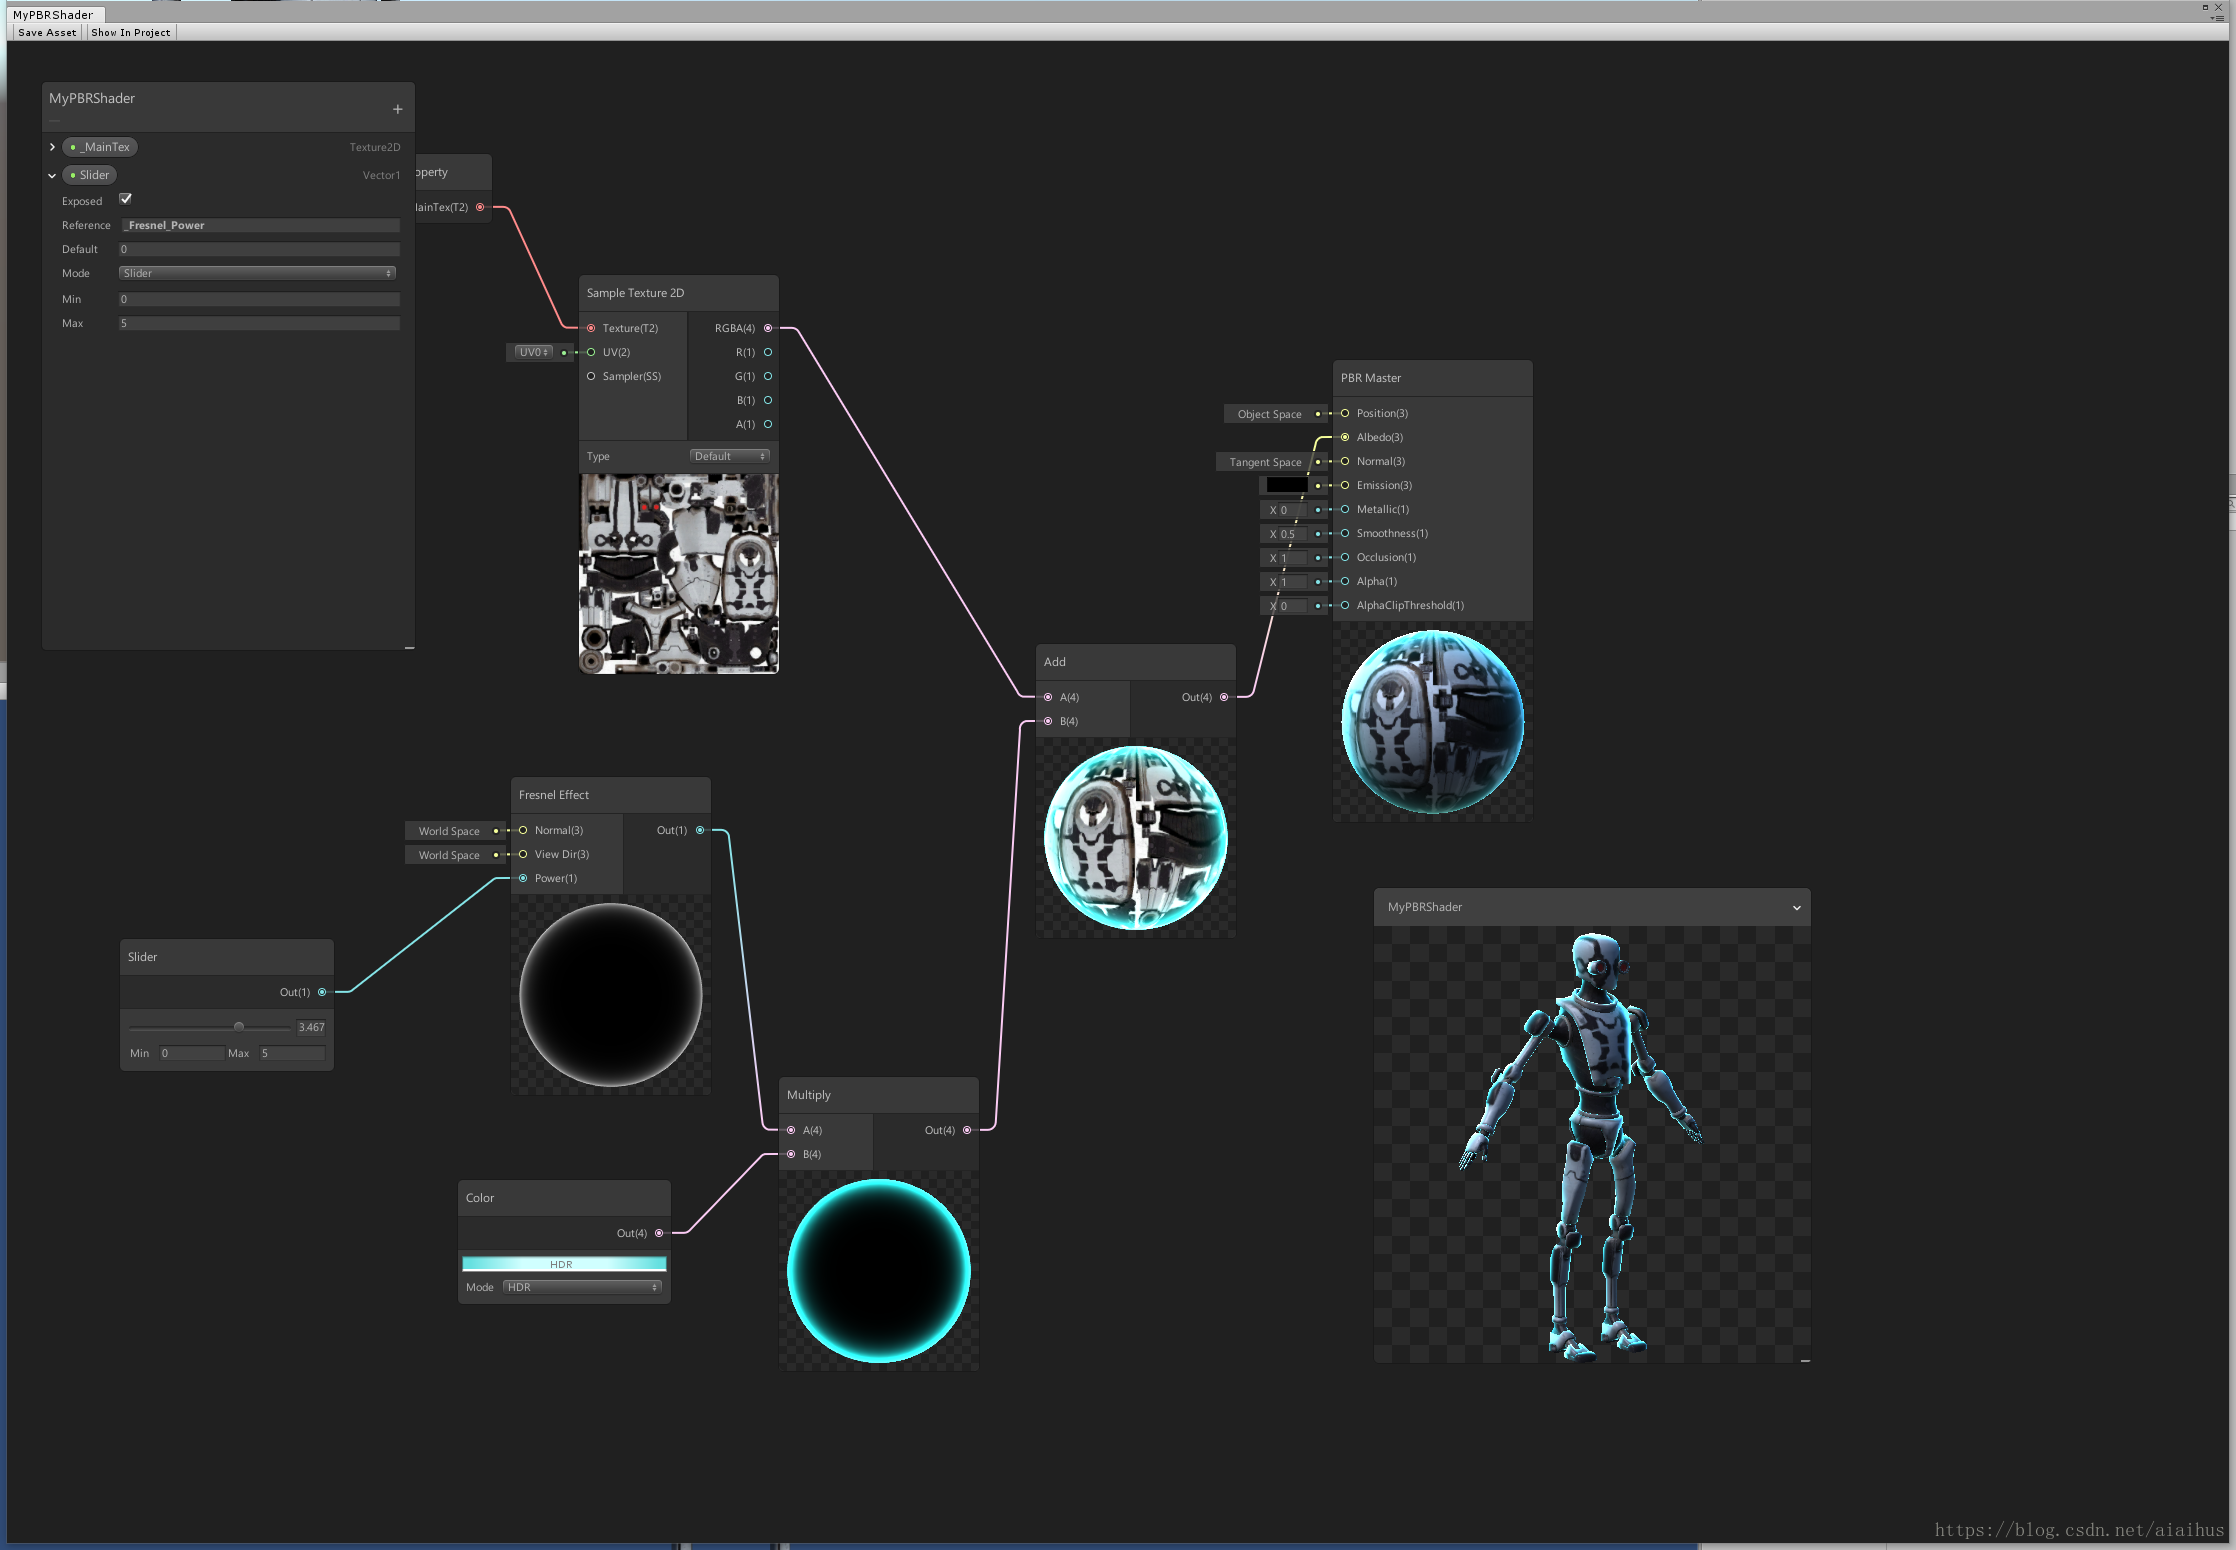
Task: Click the HDR cyan color swatch
Action: [564, 1264]
